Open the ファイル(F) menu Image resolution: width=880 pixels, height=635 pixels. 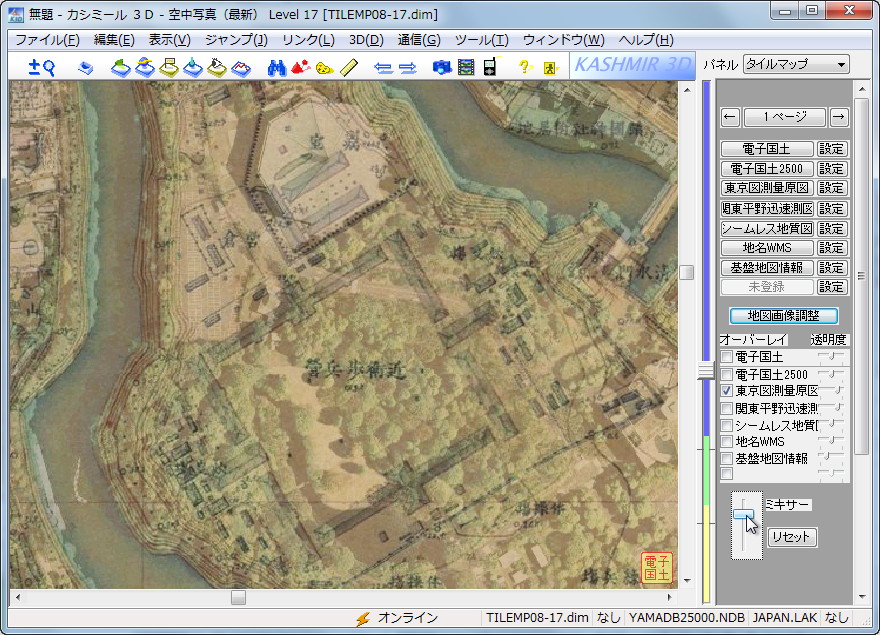[x=47, y=40]
